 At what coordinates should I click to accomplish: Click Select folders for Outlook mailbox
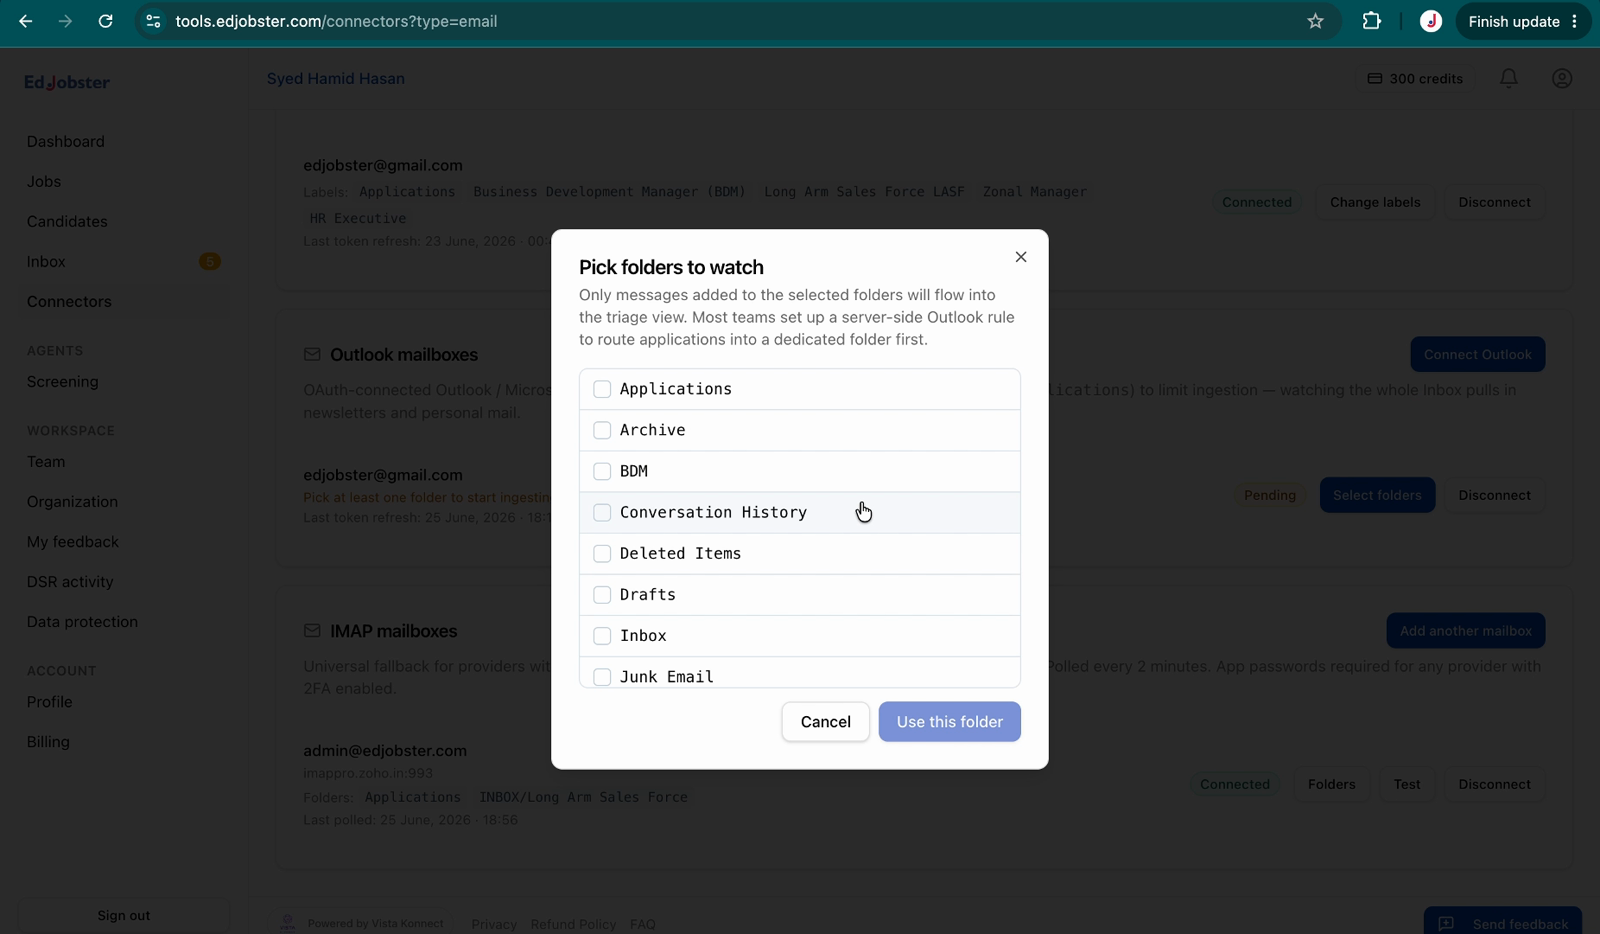pos(1377,495)
